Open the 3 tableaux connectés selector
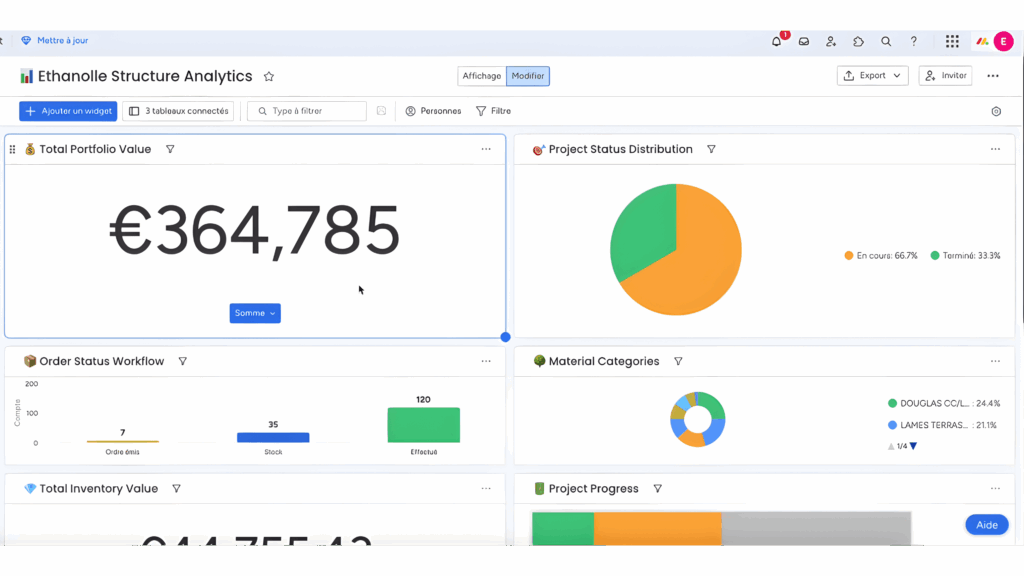This screenshot has width=1024, height=576. coord(178,111)
